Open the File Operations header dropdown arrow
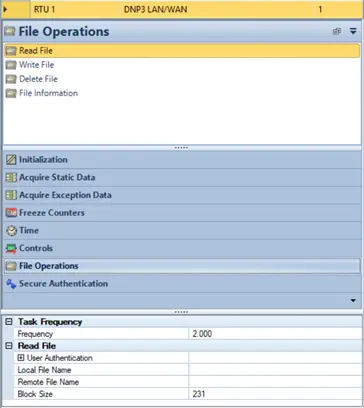 pyautogui.click(x=353, y=32)
